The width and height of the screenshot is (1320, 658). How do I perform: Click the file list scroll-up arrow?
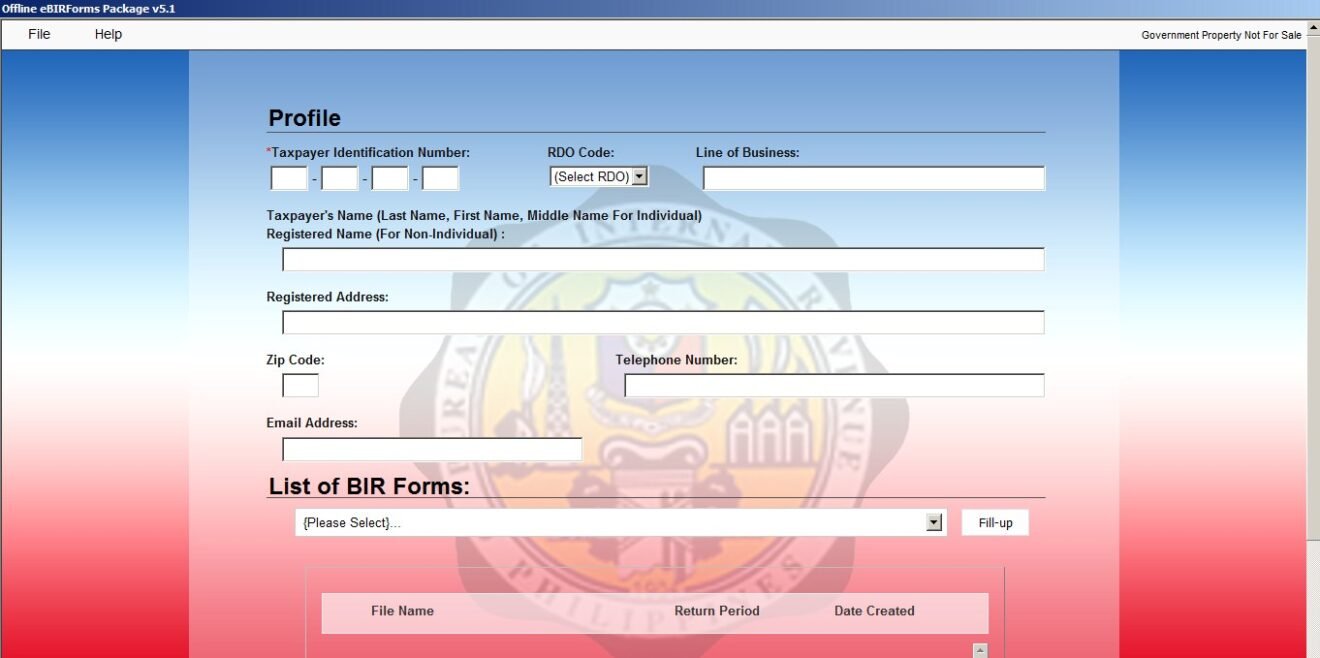tap(980, 651)
